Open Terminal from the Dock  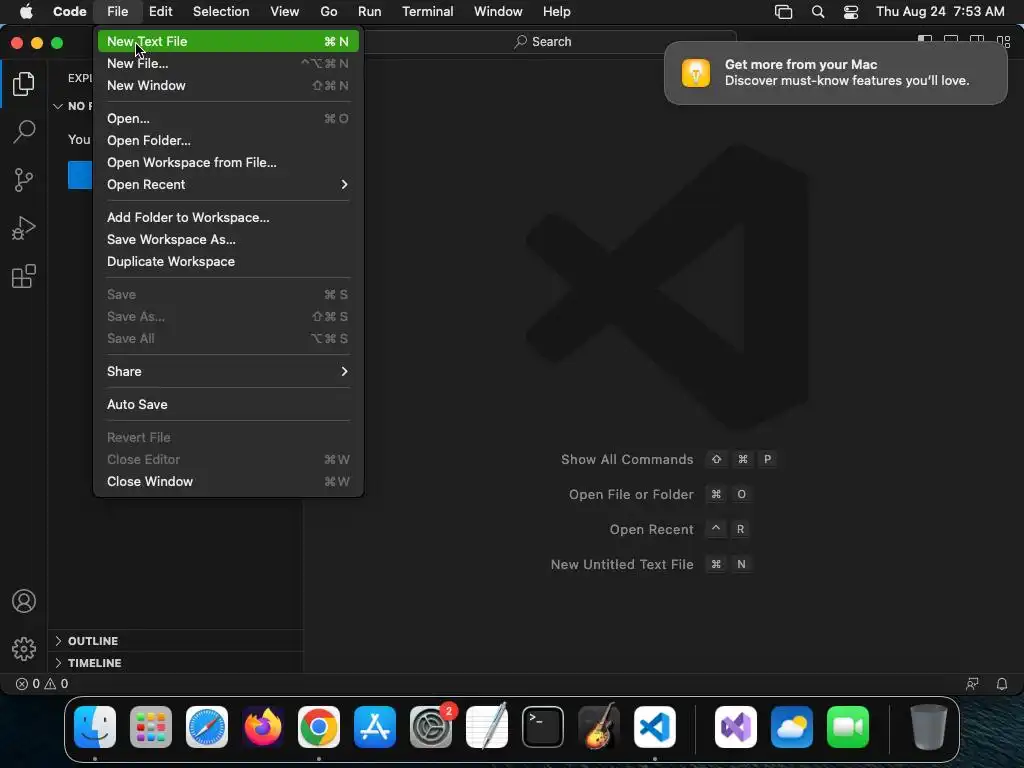(543, 727)
